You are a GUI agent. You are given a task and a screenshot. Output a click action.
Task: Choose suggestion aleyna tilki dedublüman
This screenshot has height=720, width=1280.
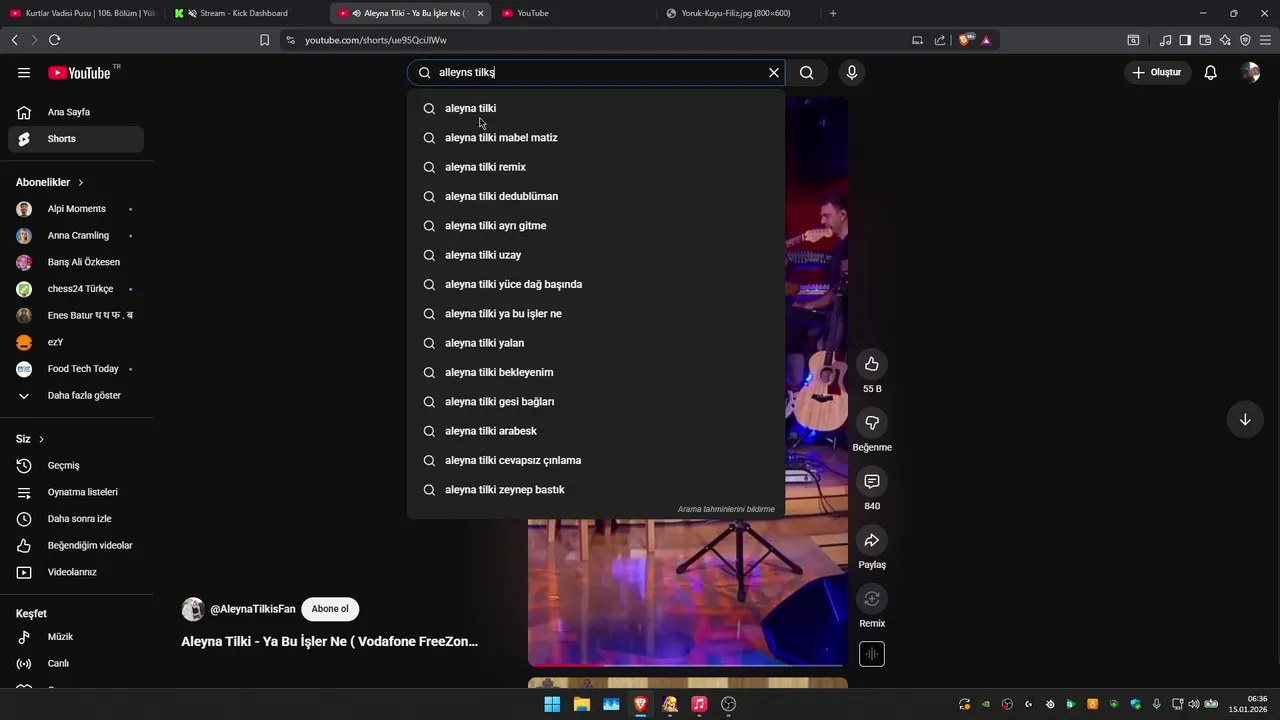[596, 196]
